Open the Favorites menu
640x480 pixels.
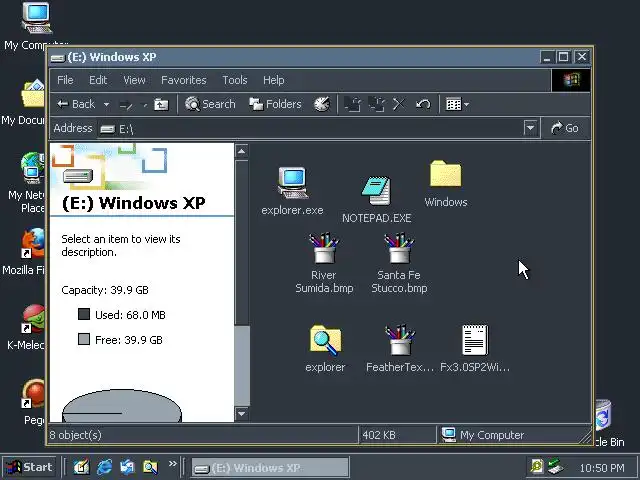click(x=184, y=80)
